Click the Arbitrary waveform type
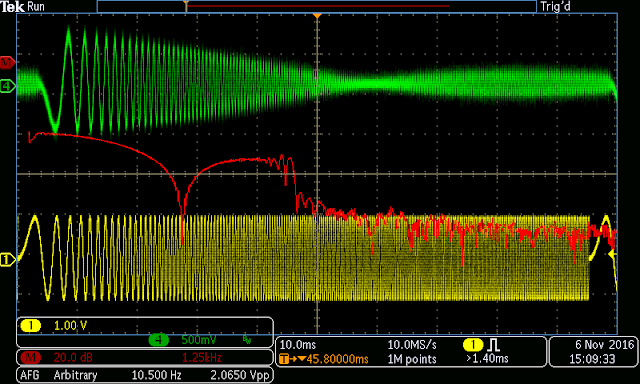 pyautogui.click(x=75, y=375)
